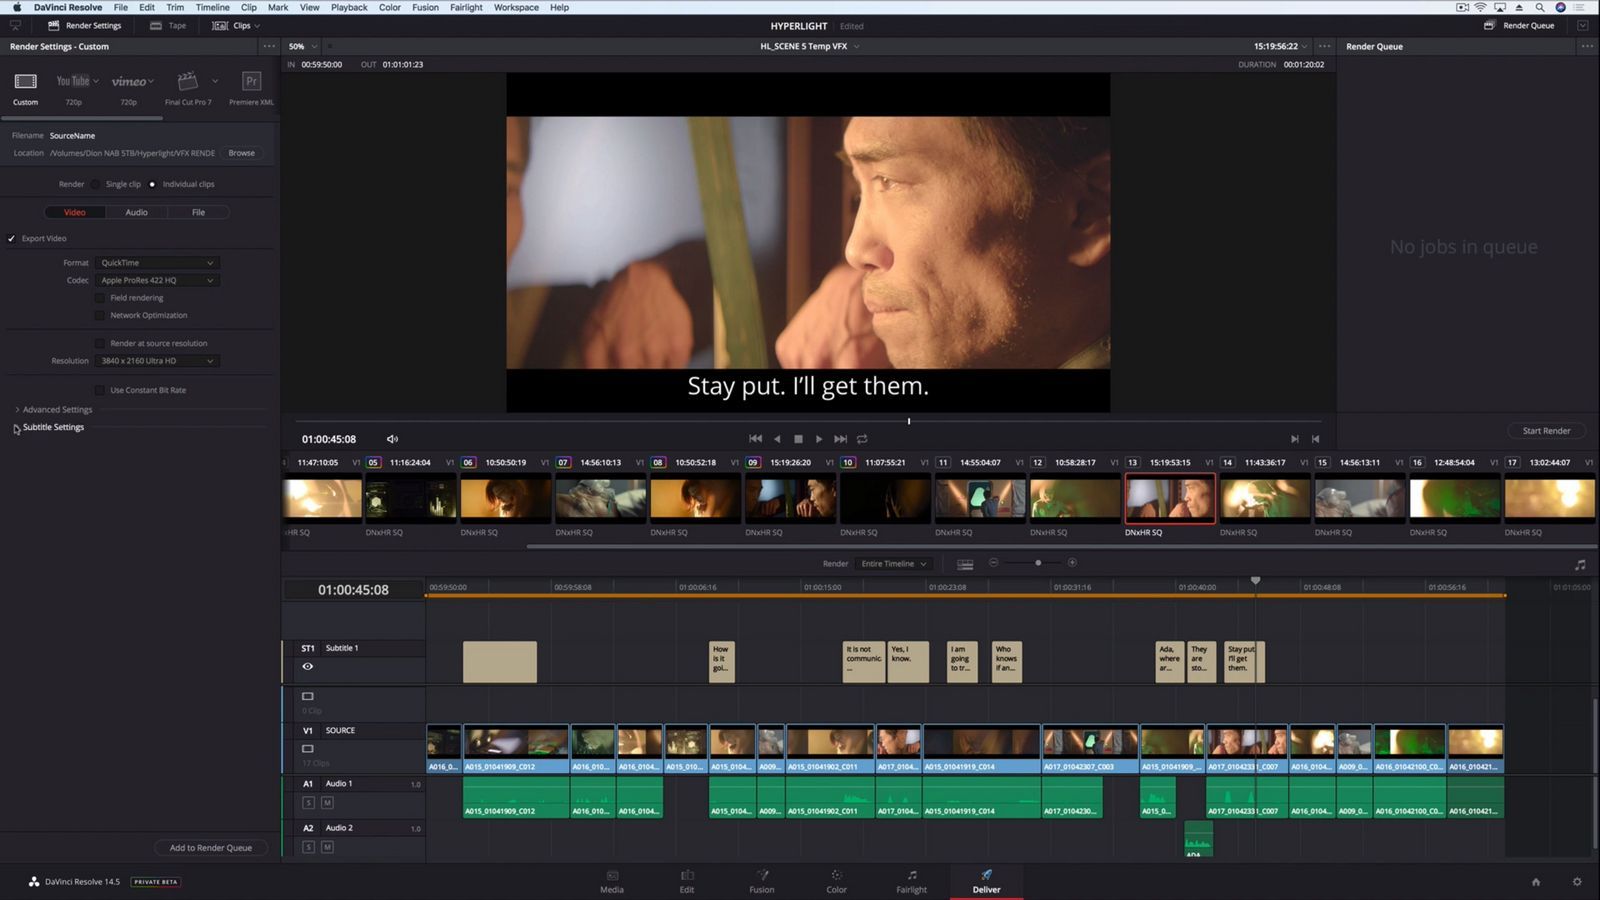Screen dimensions: 1600x900
Task: Click Add to Render Queue
Action: (211, 847)
